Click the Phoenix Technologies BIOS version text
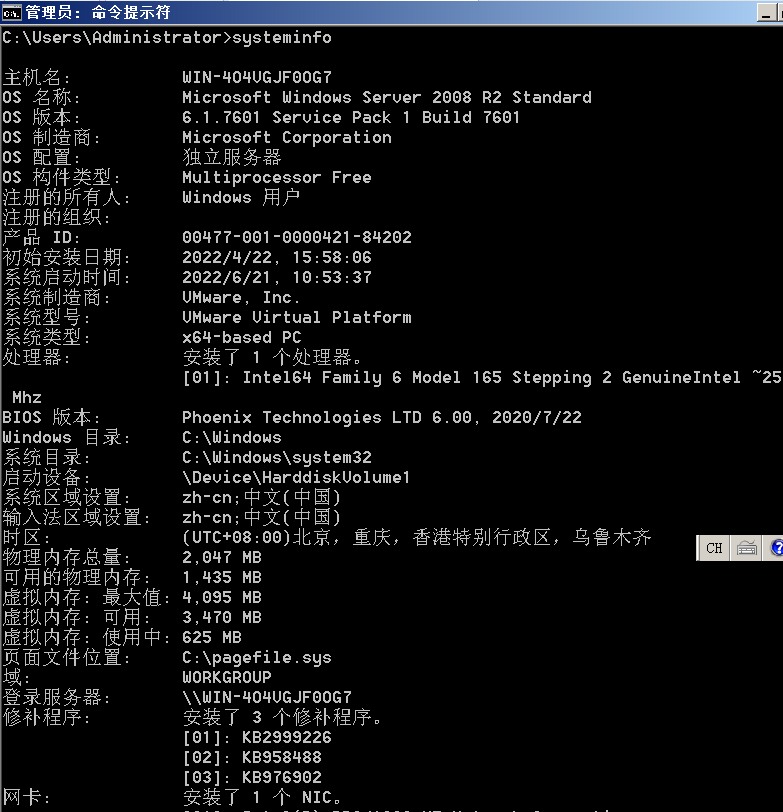The width and height of the screenshot is (783, 812). coord(381,417)
